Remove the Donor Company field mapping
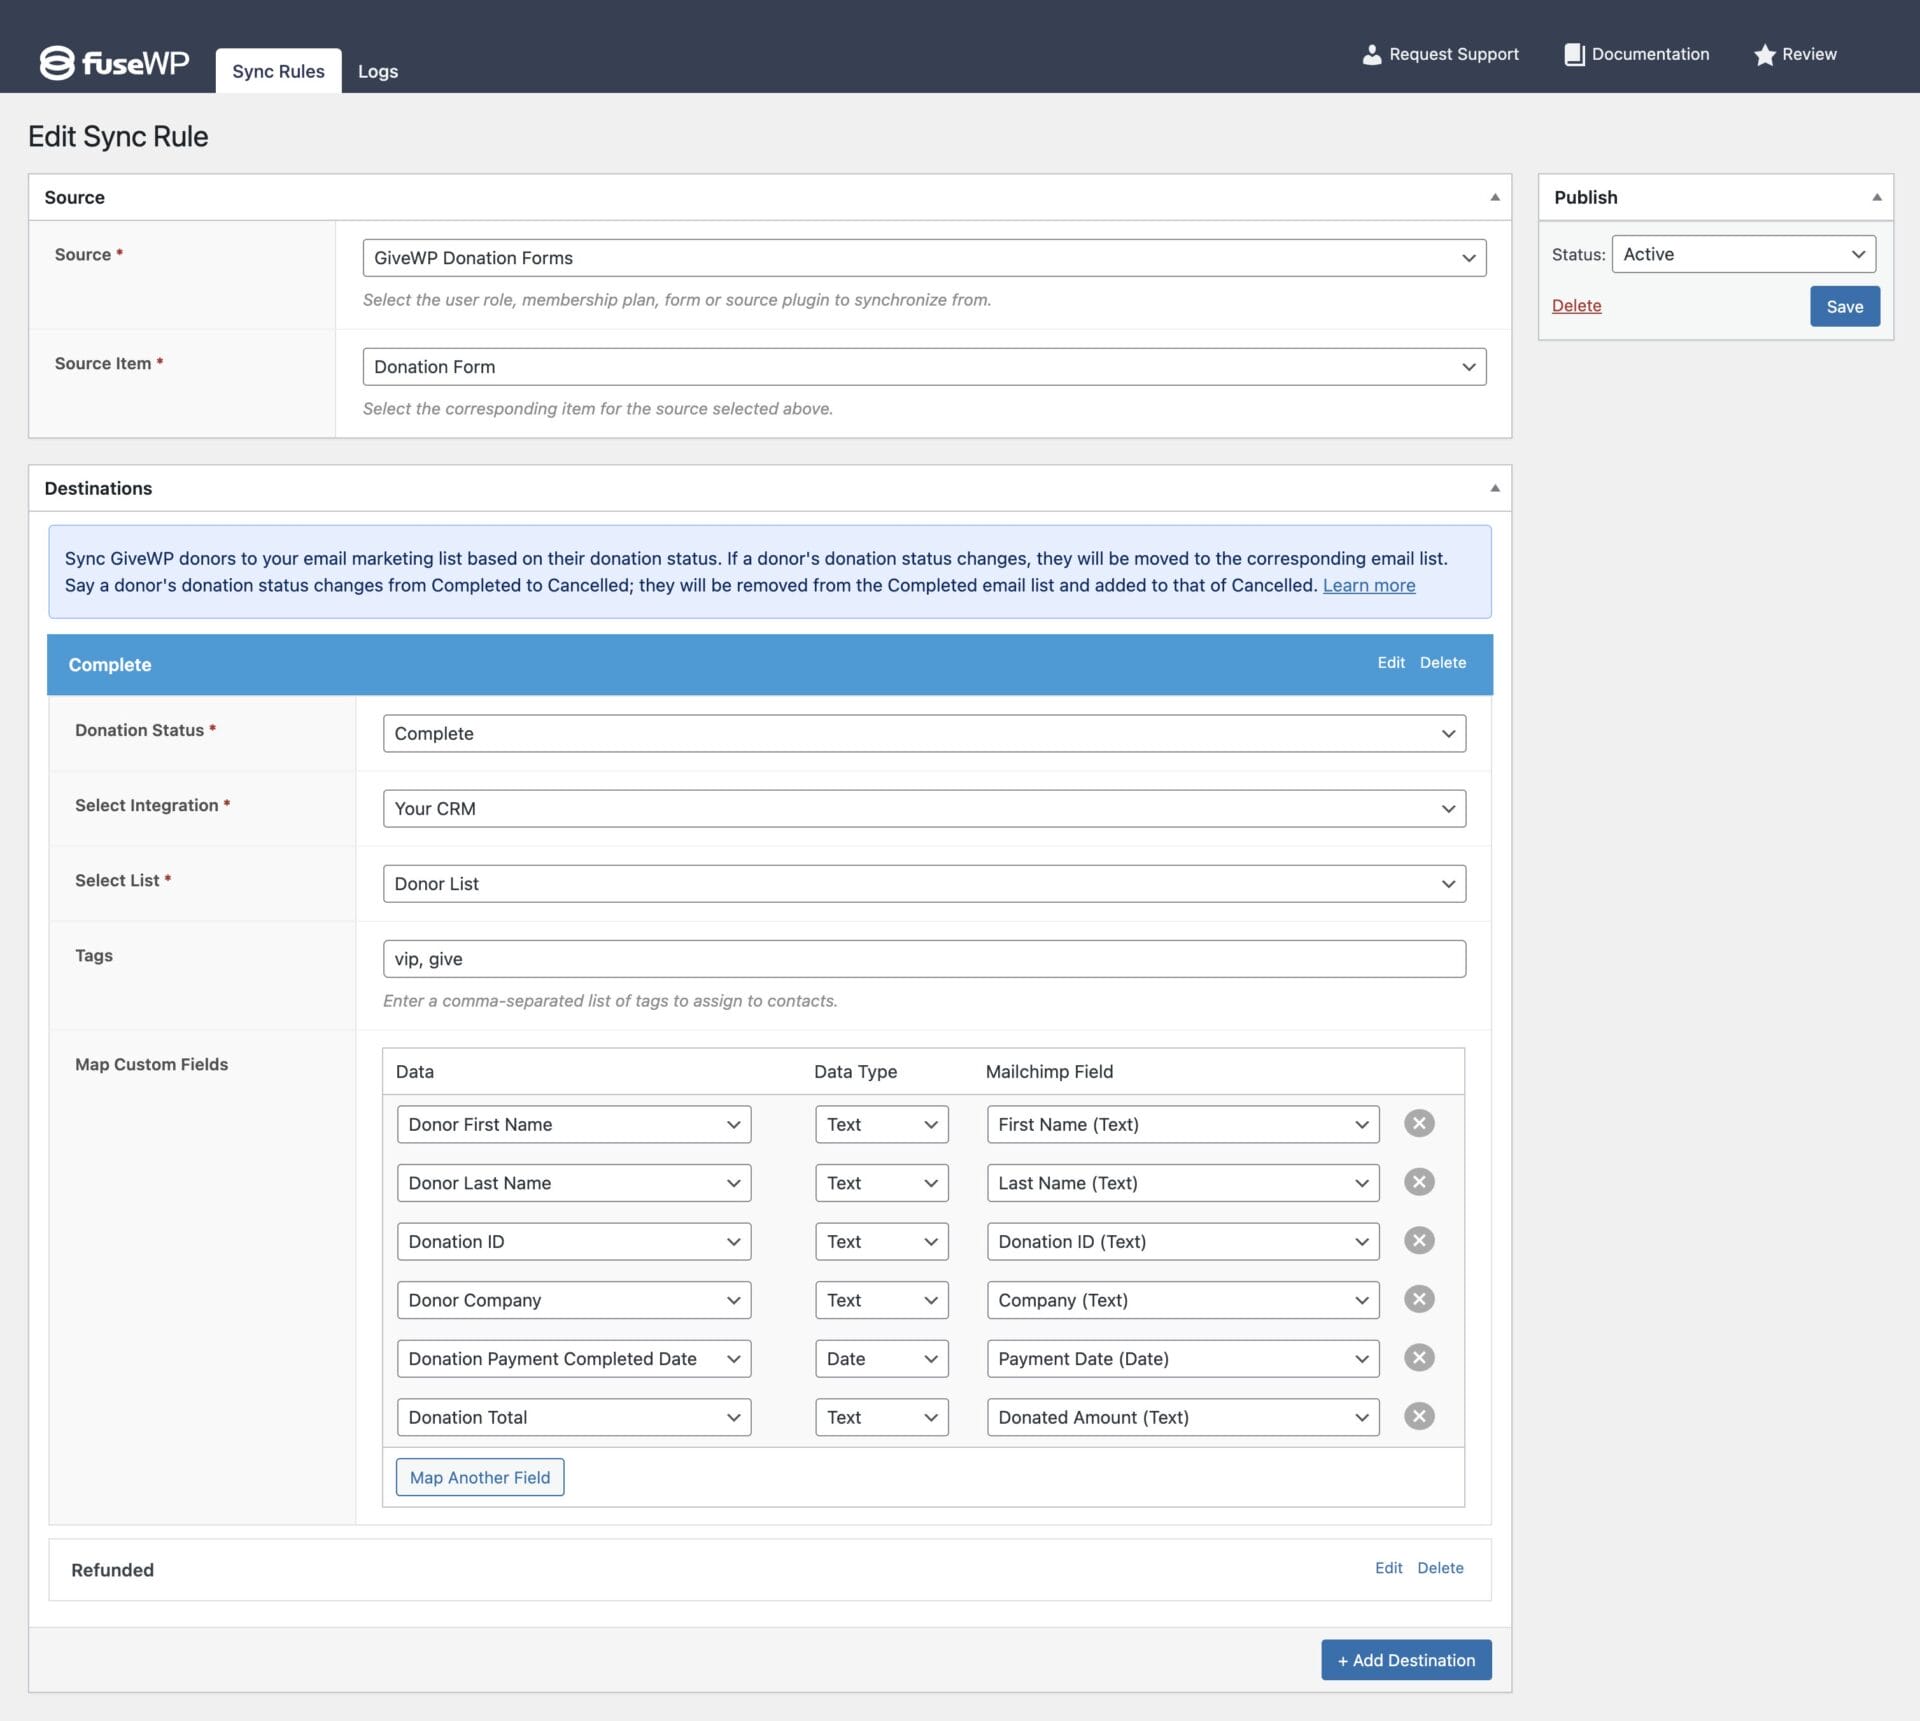The width and height of the screenshot is (1920, 1721). (1419, 1299)
